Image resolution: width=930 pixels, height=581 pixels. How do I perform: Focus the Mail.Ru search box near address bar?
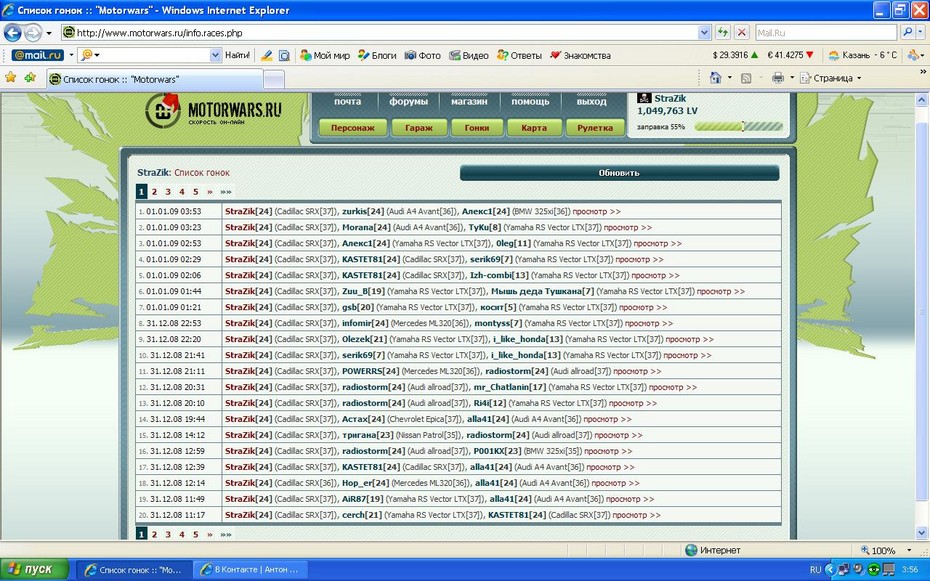coord(825,33)
